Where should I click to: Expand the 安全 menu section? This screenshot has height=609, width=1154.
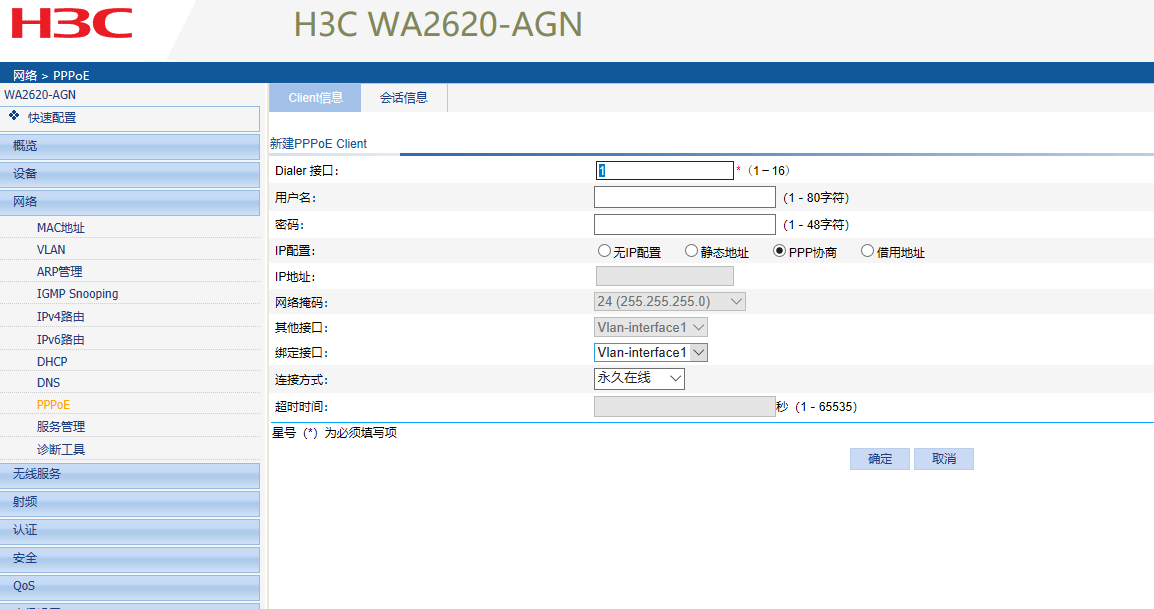click(x=130, y=559)
